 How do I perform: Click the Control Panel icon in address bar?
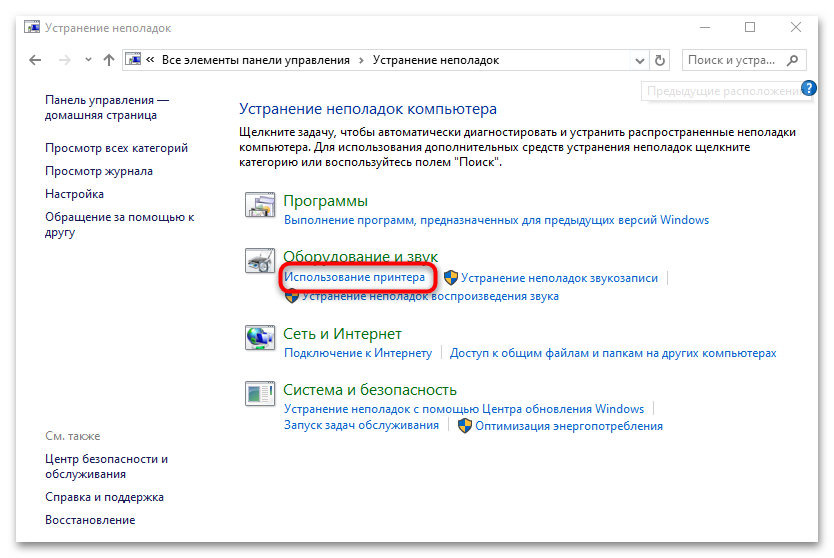(134, 59)
